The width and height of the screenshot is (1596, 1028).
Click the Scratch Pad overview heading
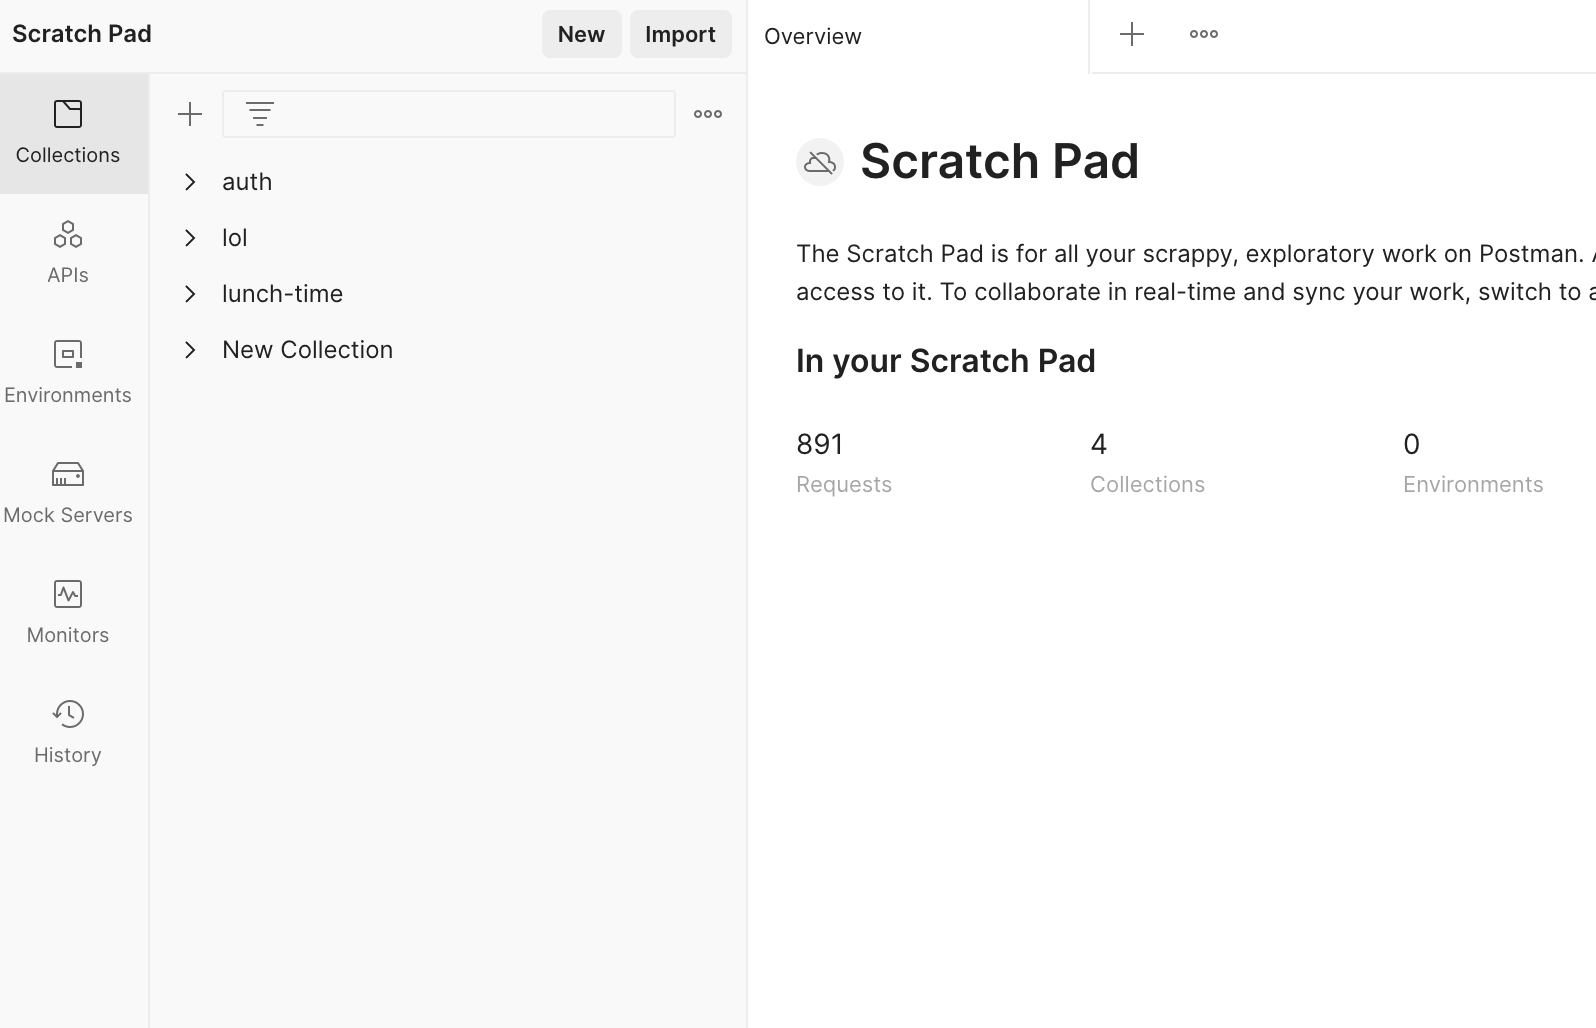1000,161
